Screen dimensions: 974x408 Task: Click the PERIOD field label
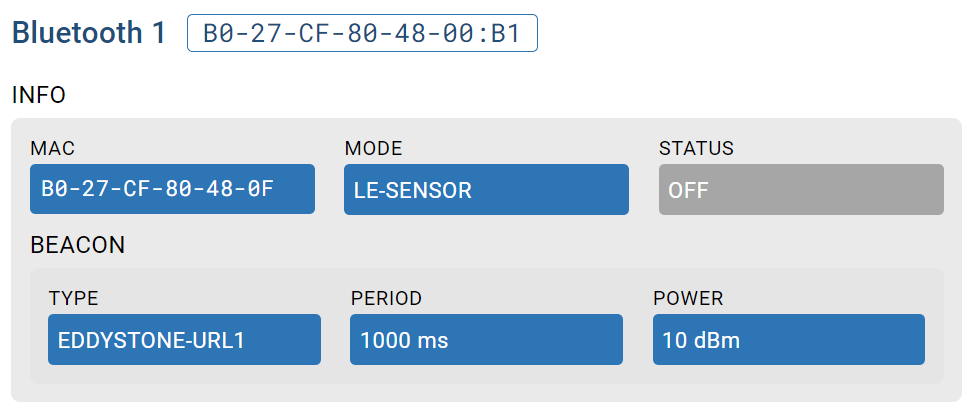(x=386, y=298)
